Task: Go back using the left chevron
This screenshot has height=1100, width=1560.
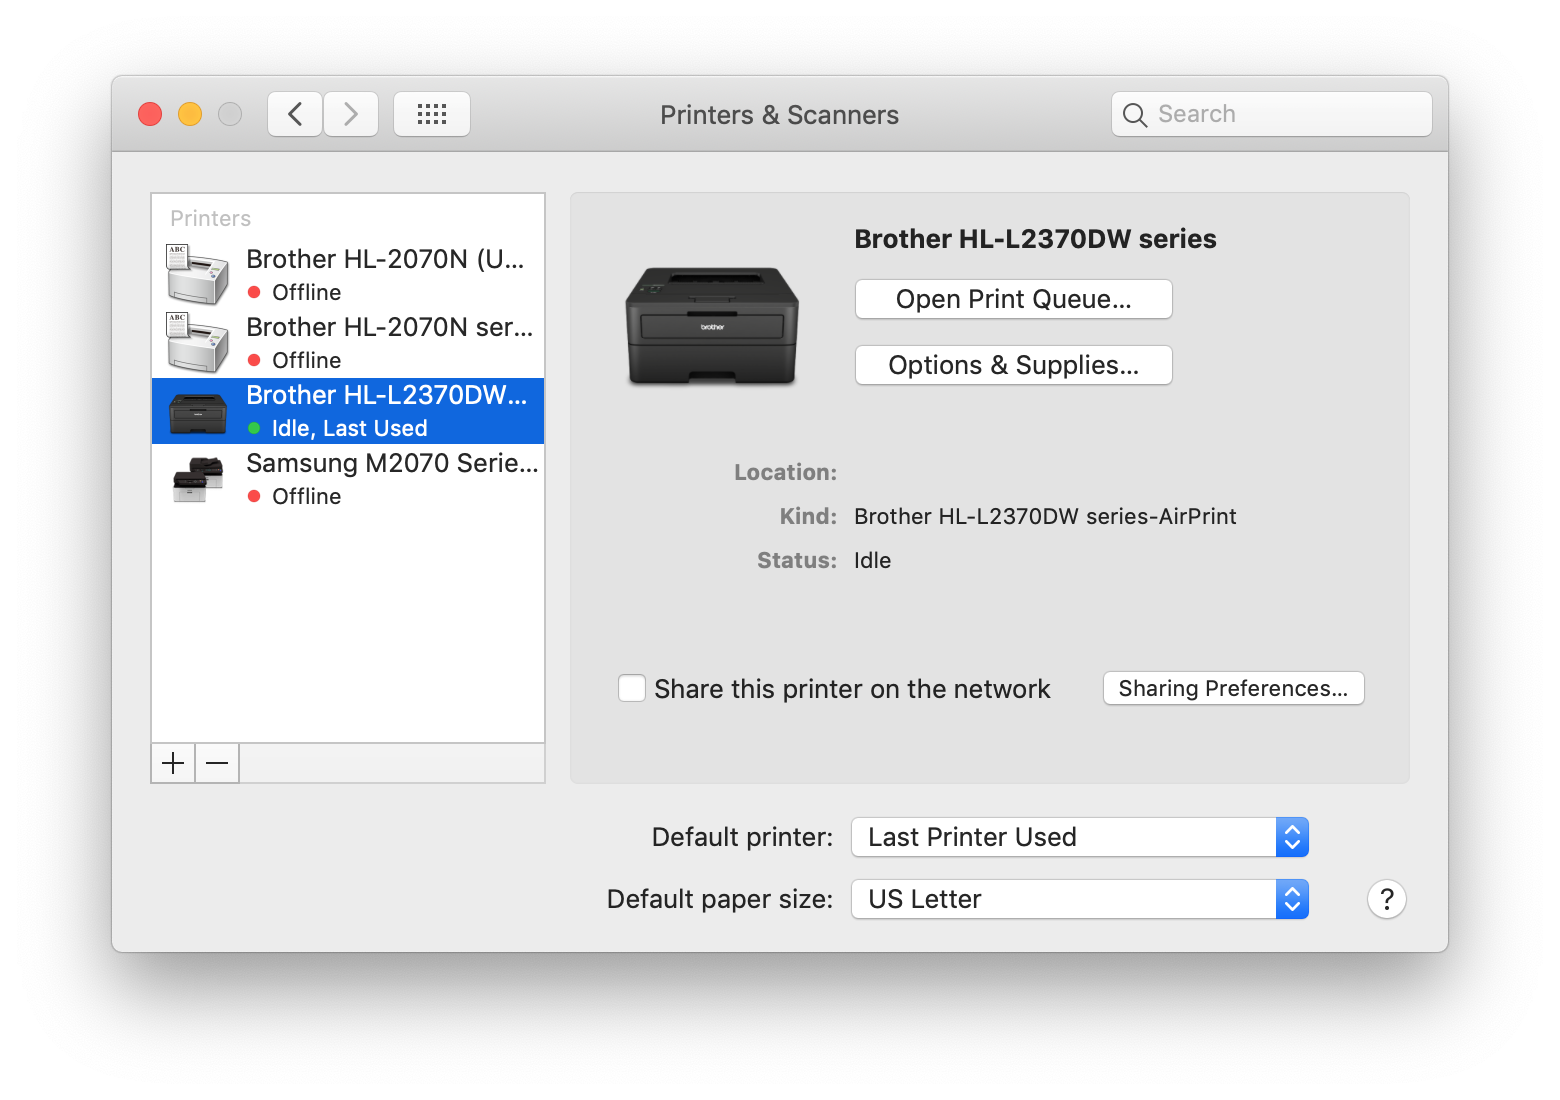Action: point(295,114)
